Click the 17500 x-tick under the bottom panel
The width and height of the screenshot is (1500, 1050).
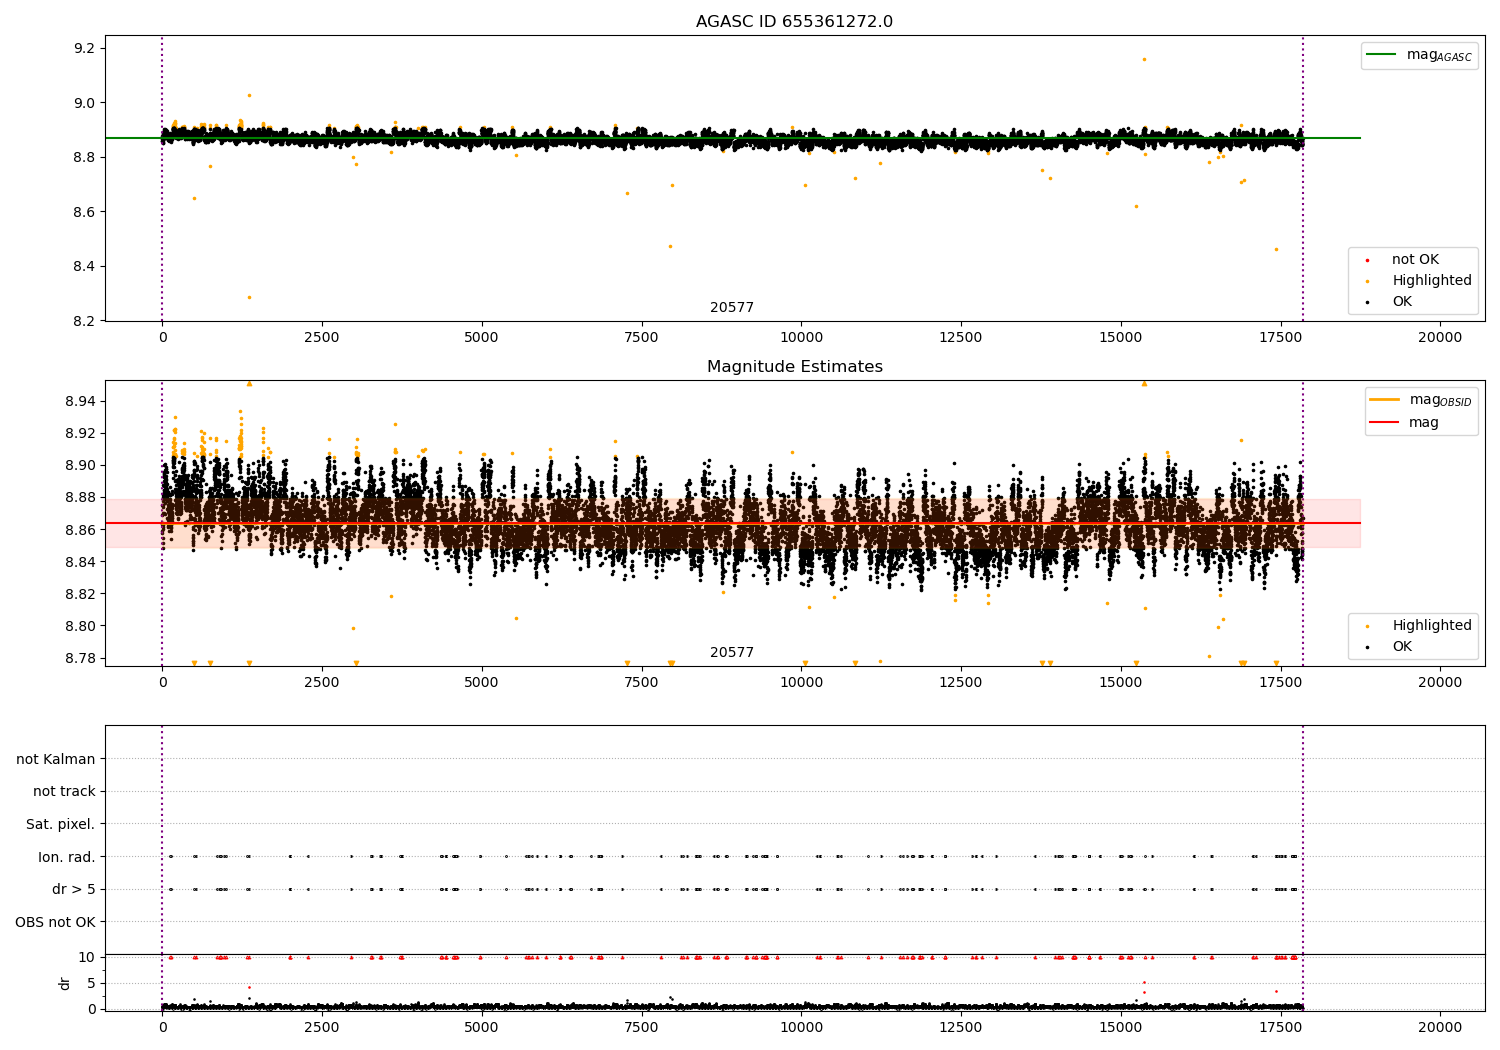pyautogui.click(x=1280, y=1026)
